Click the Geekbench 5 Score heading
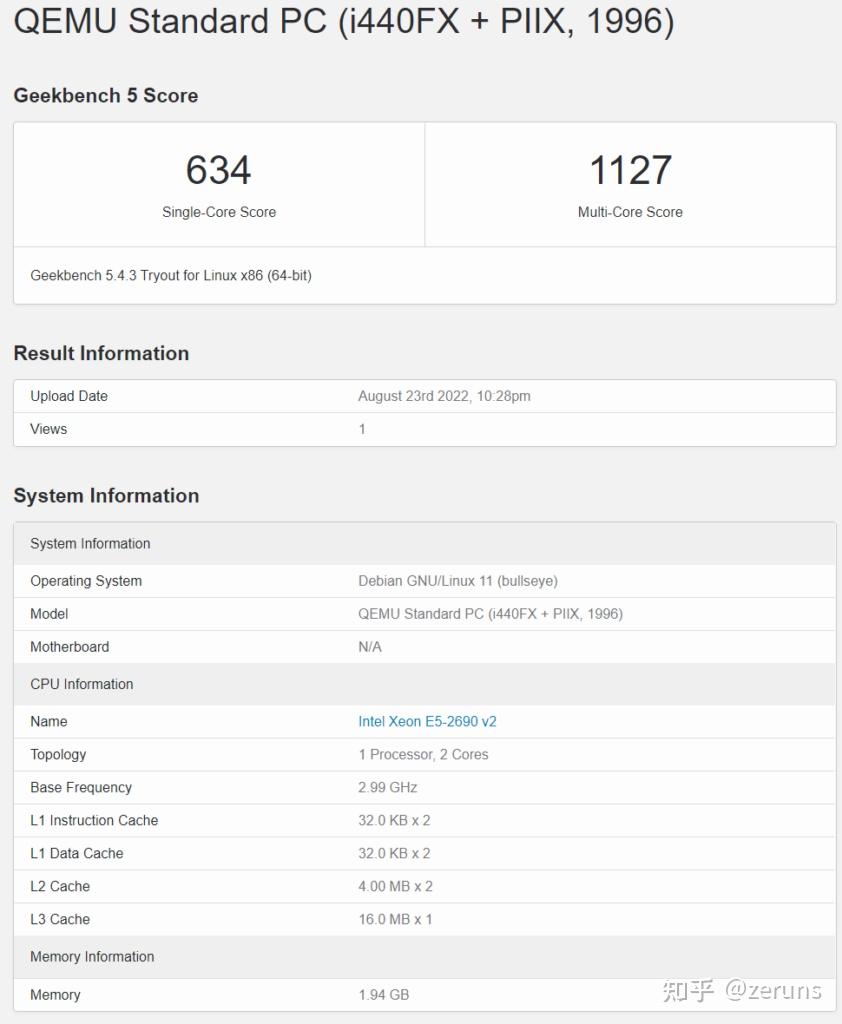 pyautogui.click(x=106, y=95)
